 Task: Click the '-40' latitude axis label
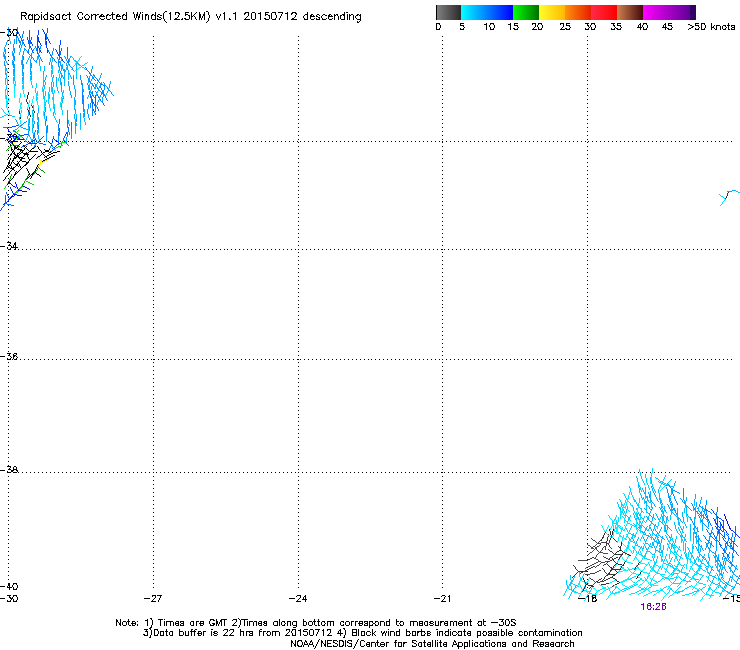point(9,586)
